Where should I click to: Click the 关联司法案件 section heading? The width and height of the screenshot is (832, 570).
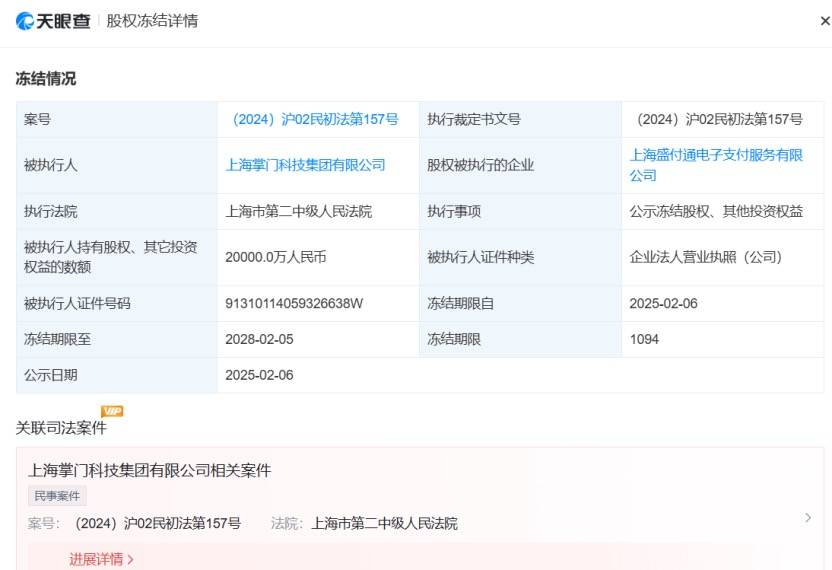tap(61, 428)
